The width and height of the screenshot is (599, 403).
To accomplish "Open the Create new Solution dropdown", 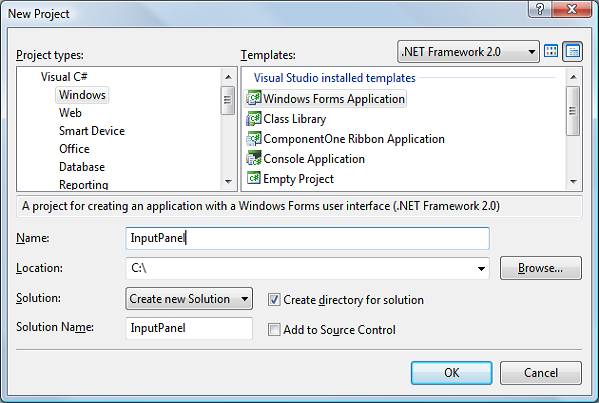I will (189, 299).
